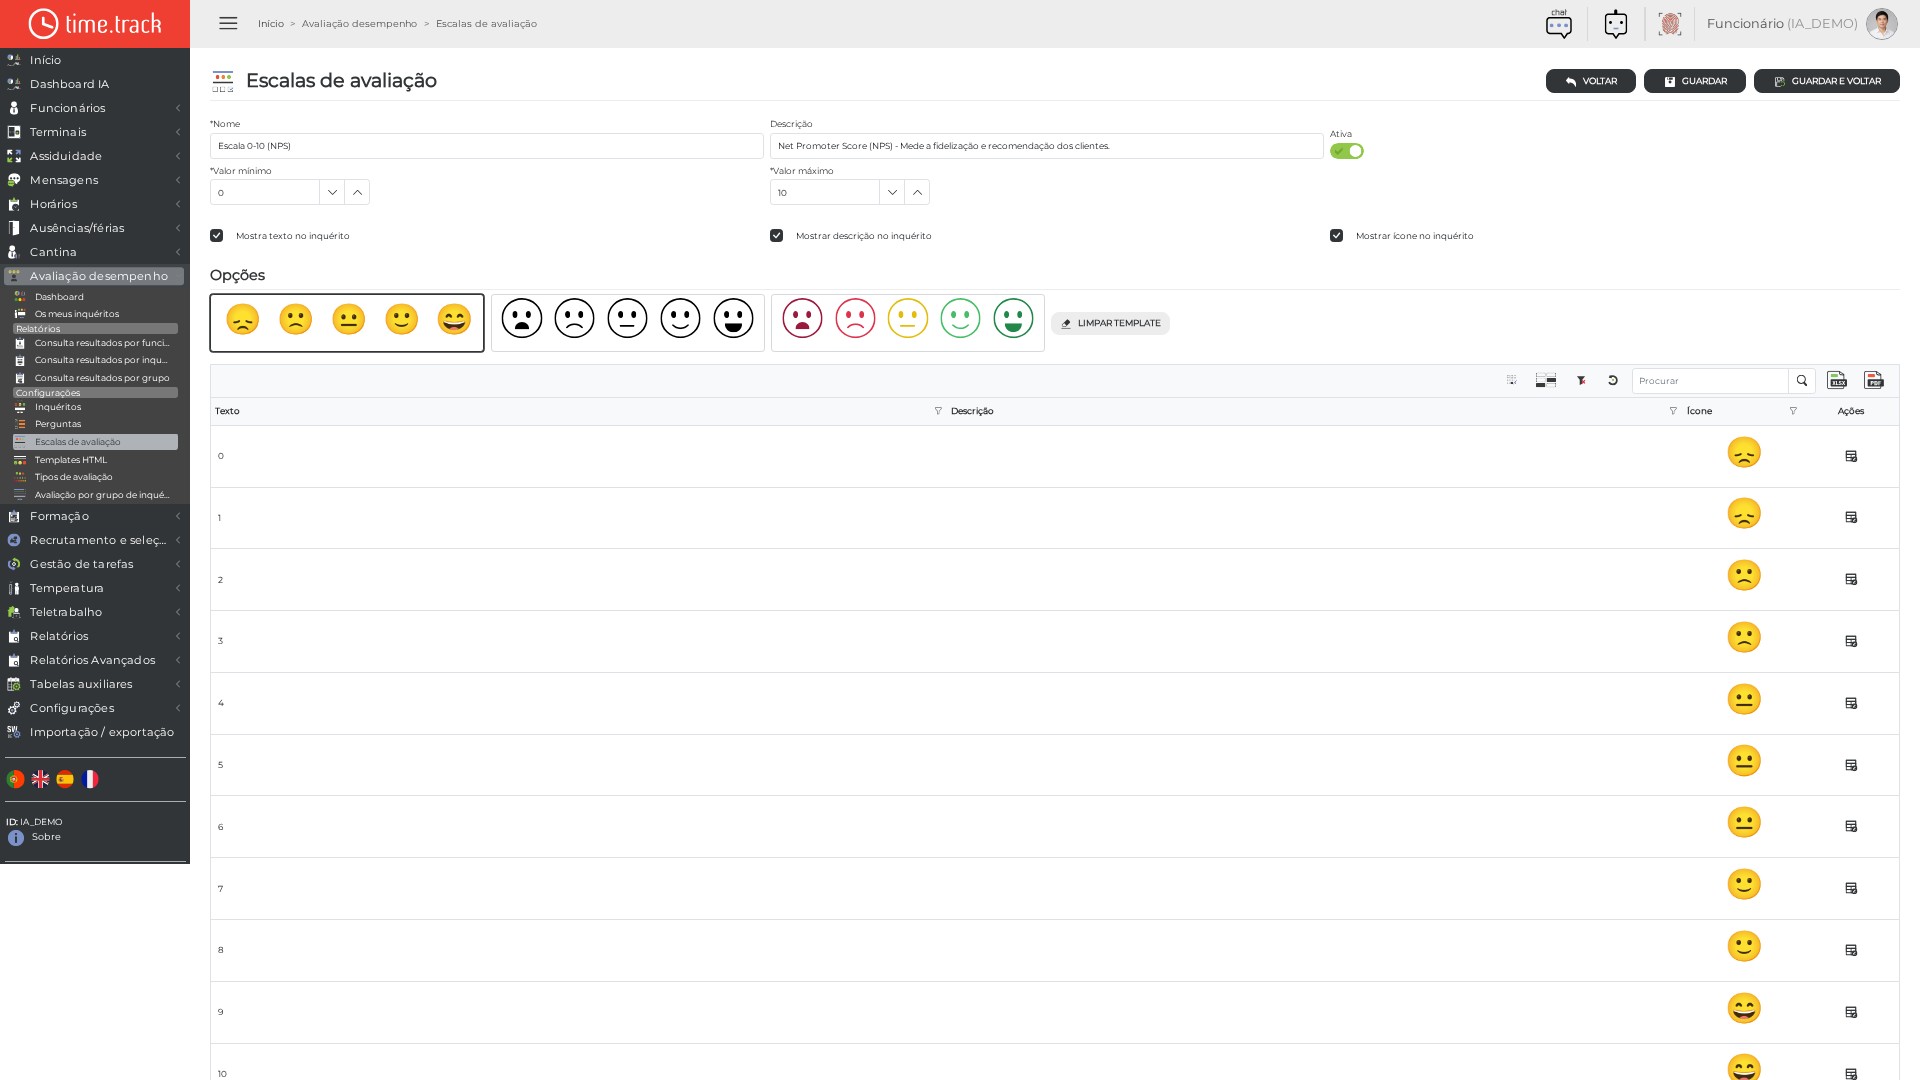Open filter for Ícone column
This screenshot has width=1920, height=1080.
(x=1793, y=411)
